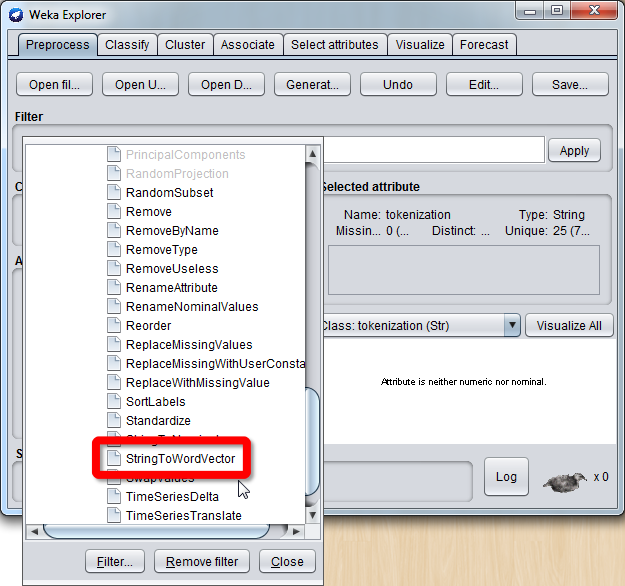Click the file icon beside Standardize

(x=114, y=420)
